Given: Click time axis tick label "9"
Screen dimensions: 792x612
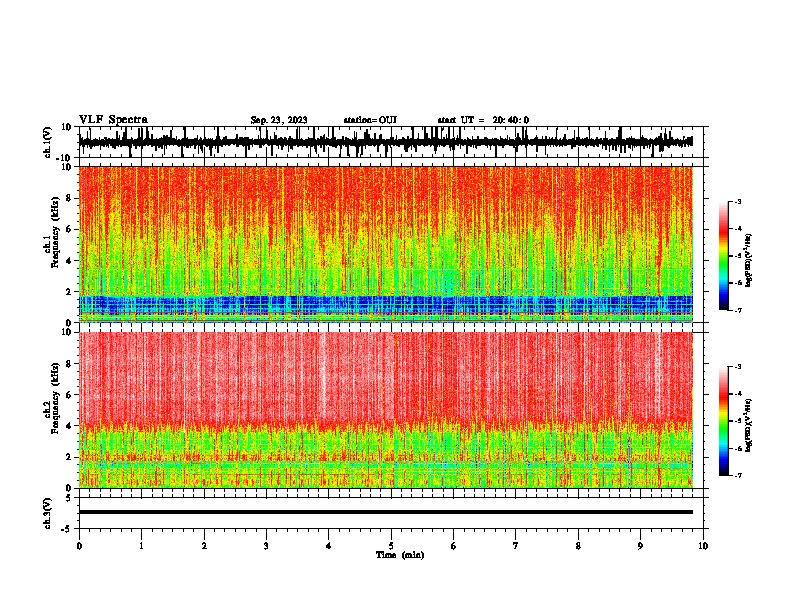Looking at the screenshot, I should click(x=640, y=546).
